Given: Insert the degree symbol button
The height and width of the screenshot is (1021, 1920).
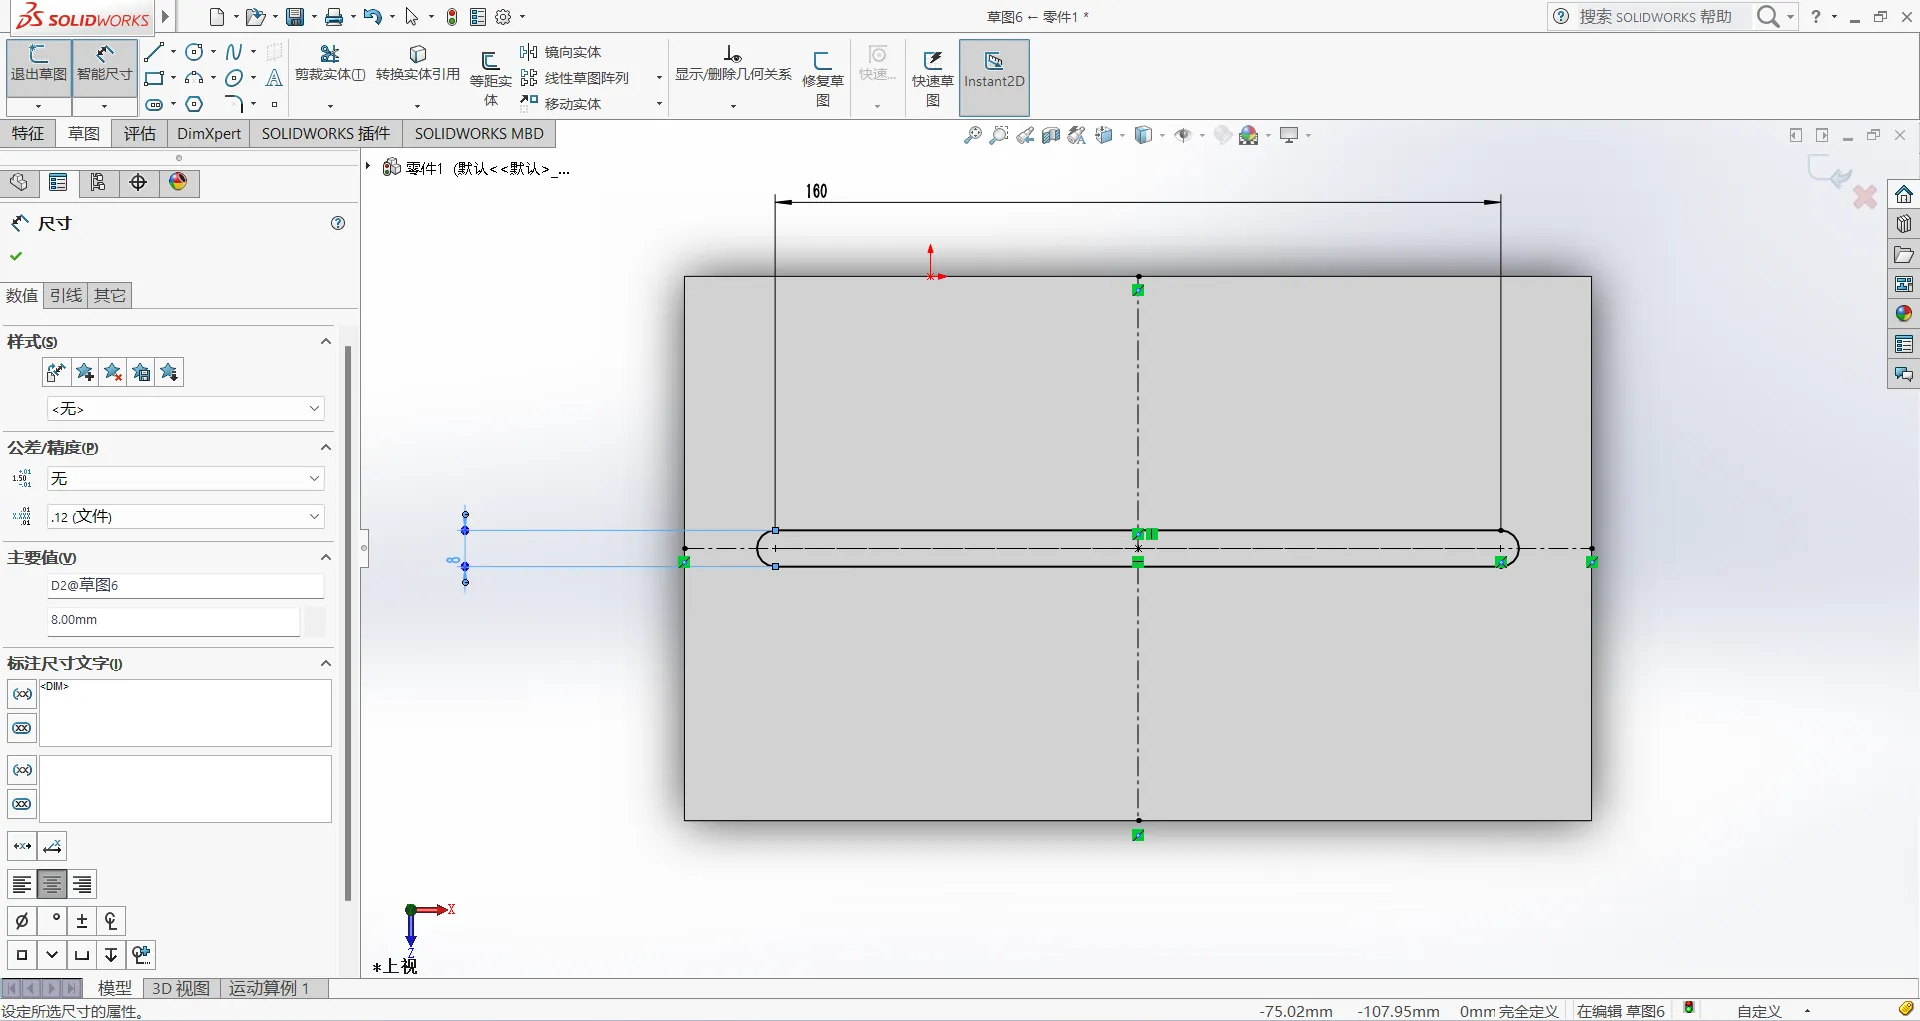Looking at the screenshot, I should click(52, 921).
